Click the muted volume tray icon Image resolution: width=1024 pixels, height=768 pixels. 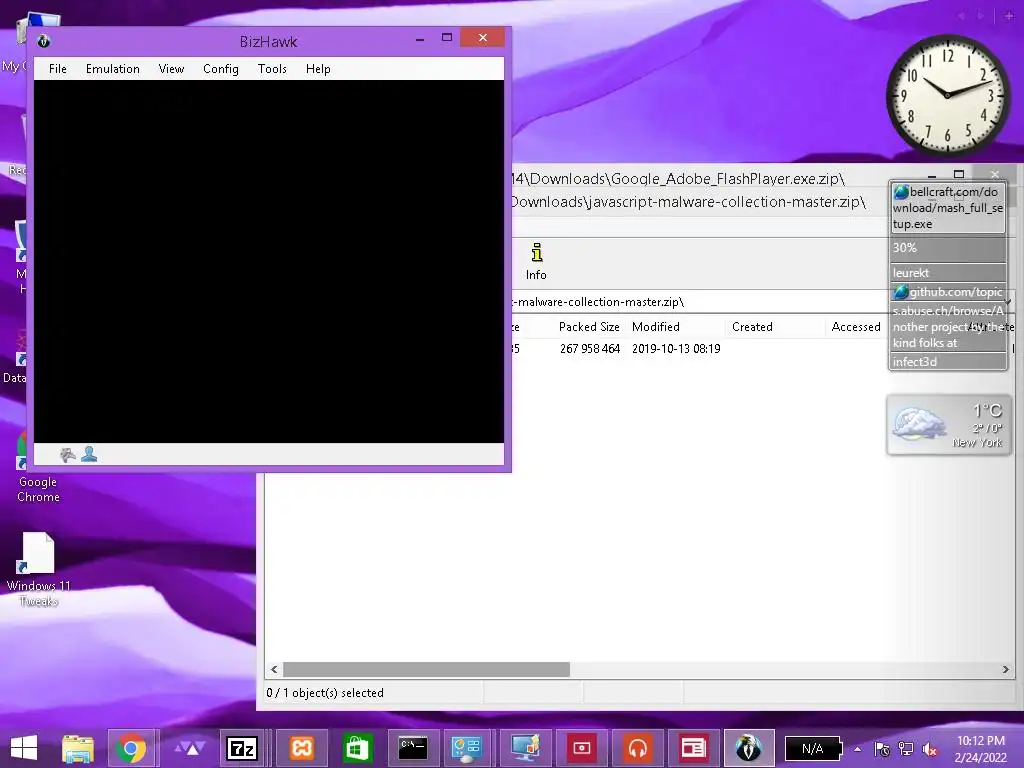[929, 749]
